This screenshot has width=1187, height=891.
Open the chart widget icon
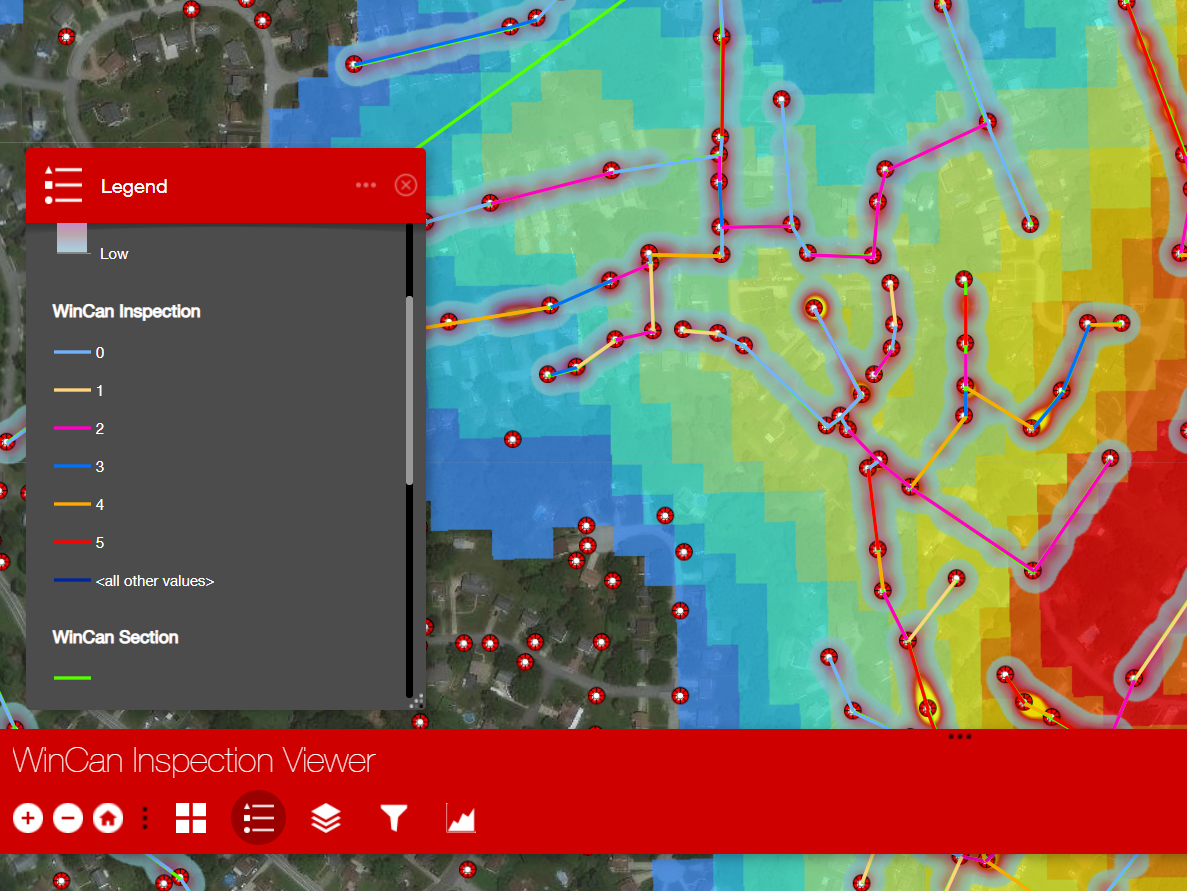pos(461,818)
